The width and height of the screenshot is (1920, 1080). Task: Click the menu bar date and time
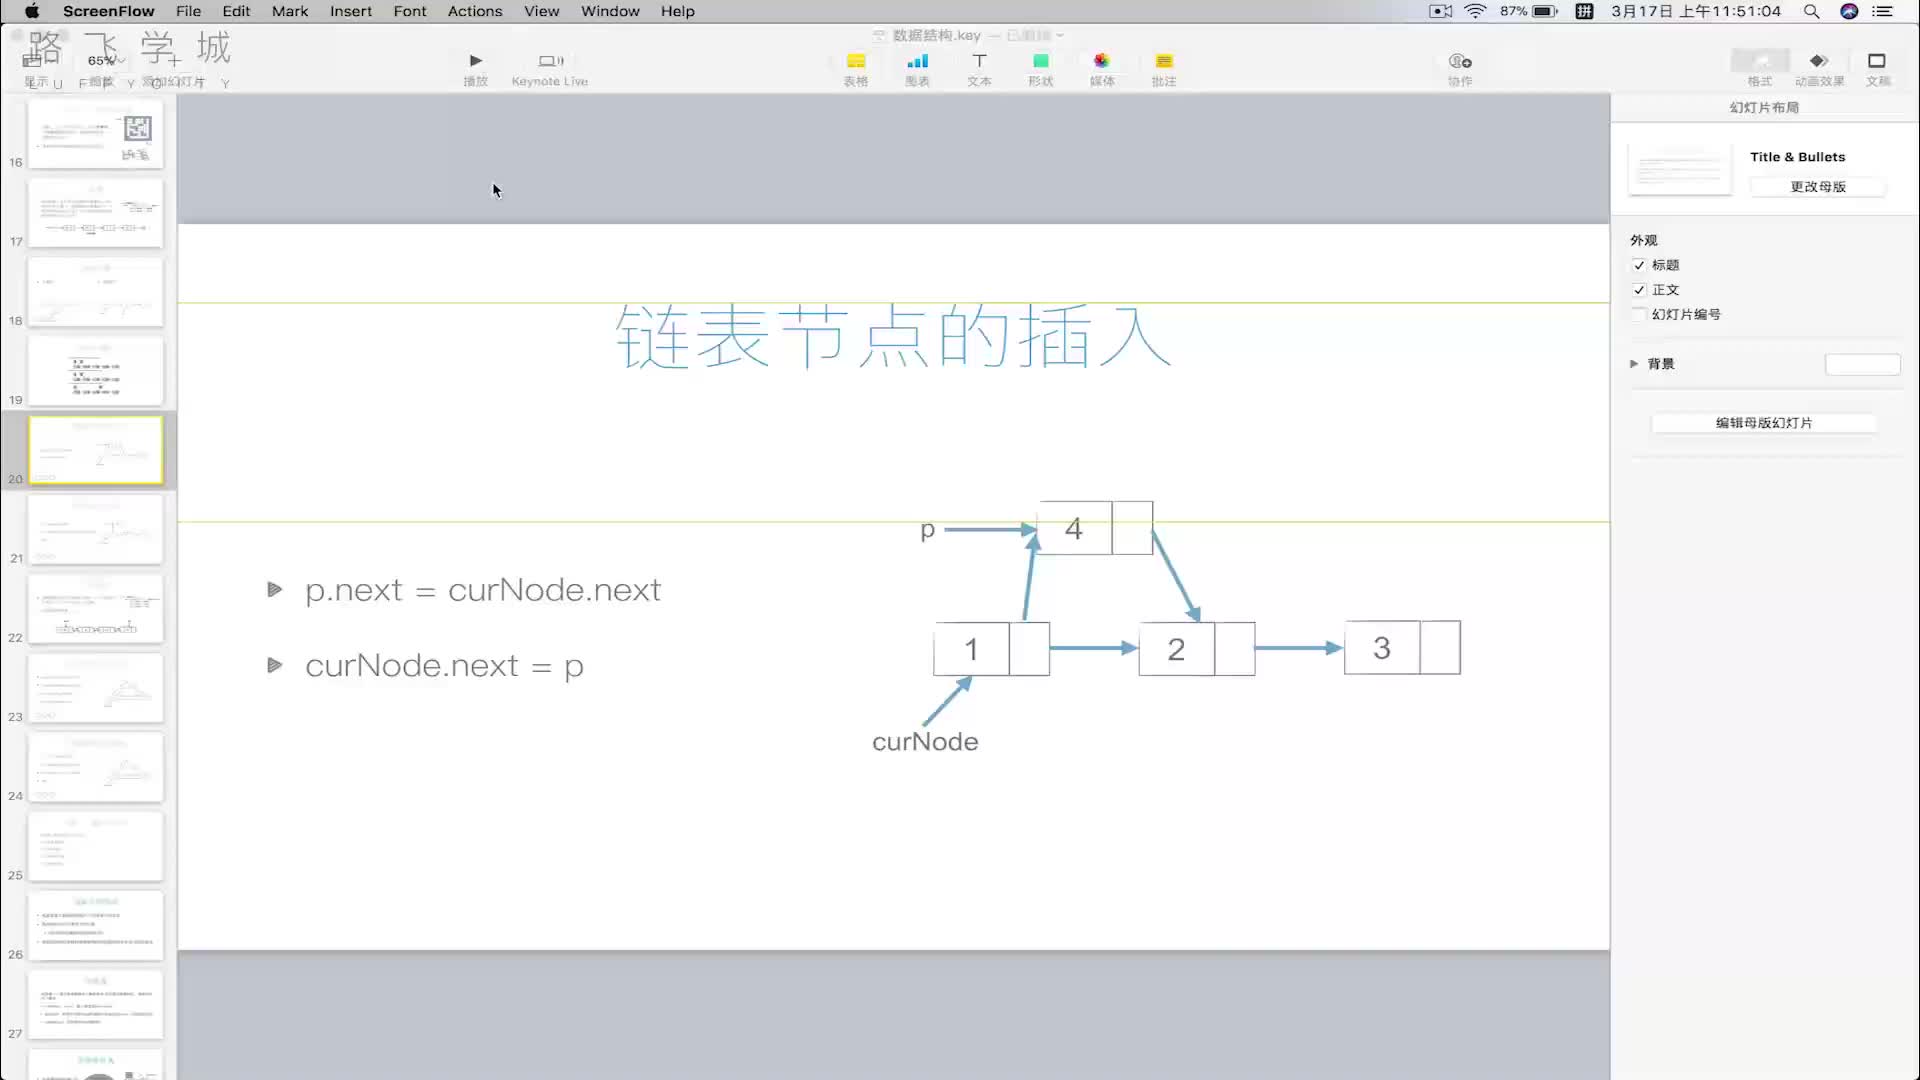(x=1696, y=11)
